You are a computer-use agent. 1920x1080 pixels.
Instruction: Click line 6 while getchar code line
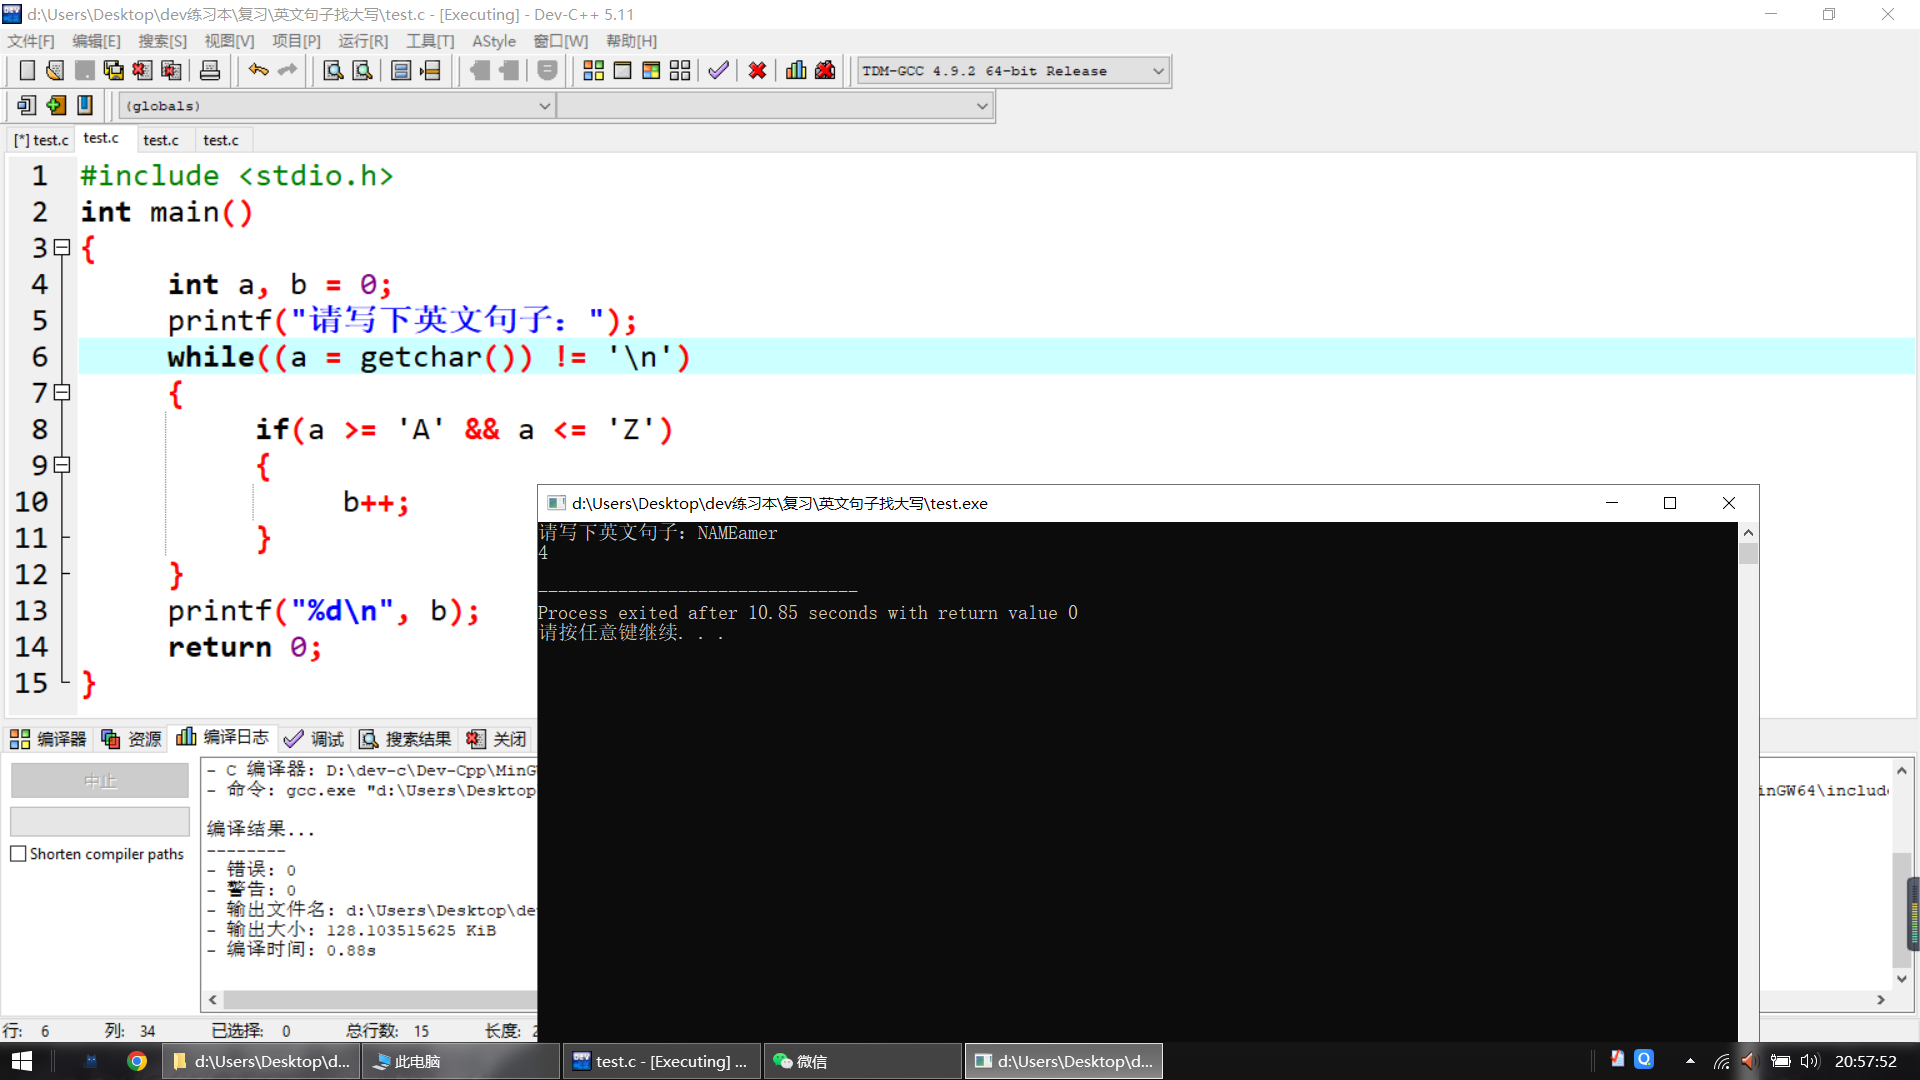tap(996, 357)
